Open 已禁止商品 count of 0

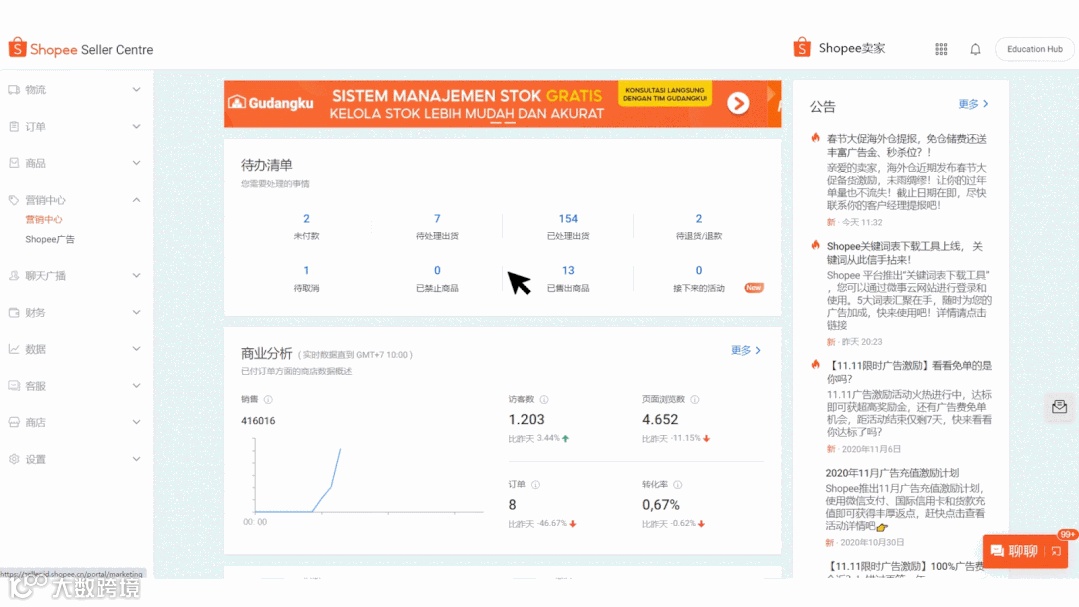pos(437,270)
